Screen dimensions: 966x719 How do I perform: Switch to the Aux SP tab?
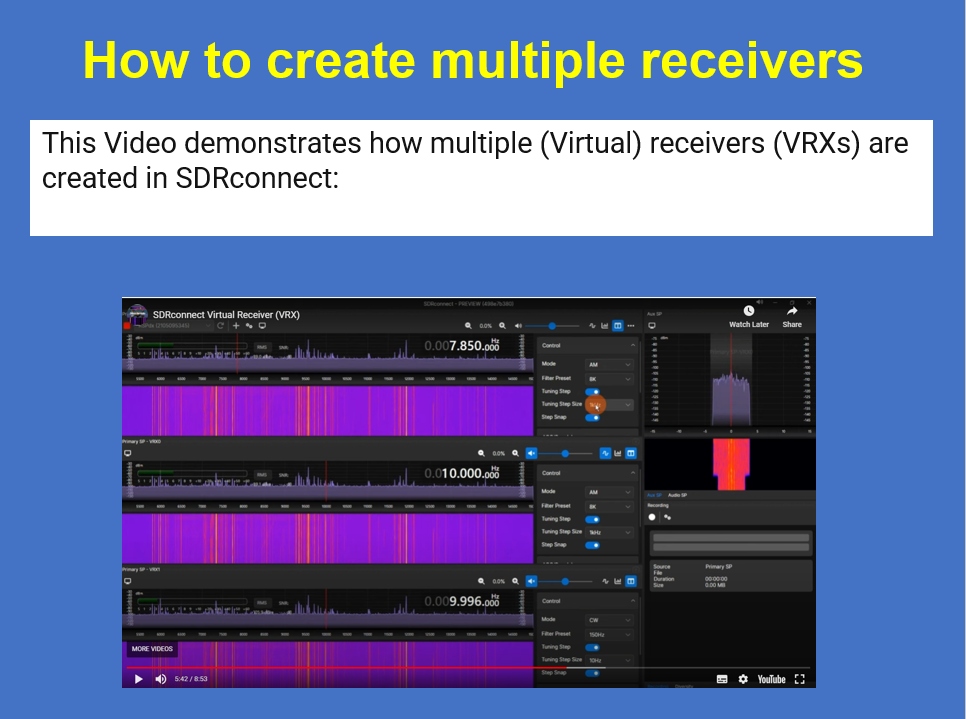click(x=654, y=495)
